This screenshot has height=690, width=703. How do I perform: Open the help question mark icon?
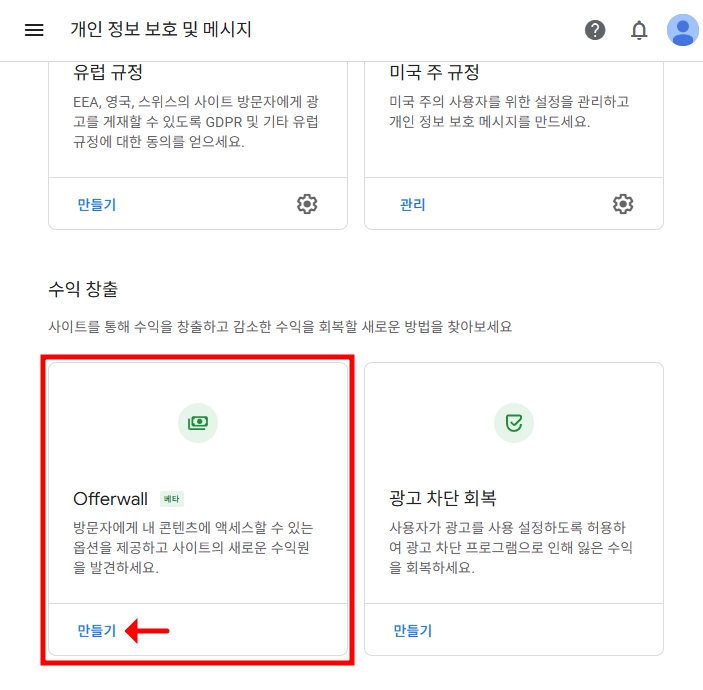click(x=595, y=30)
